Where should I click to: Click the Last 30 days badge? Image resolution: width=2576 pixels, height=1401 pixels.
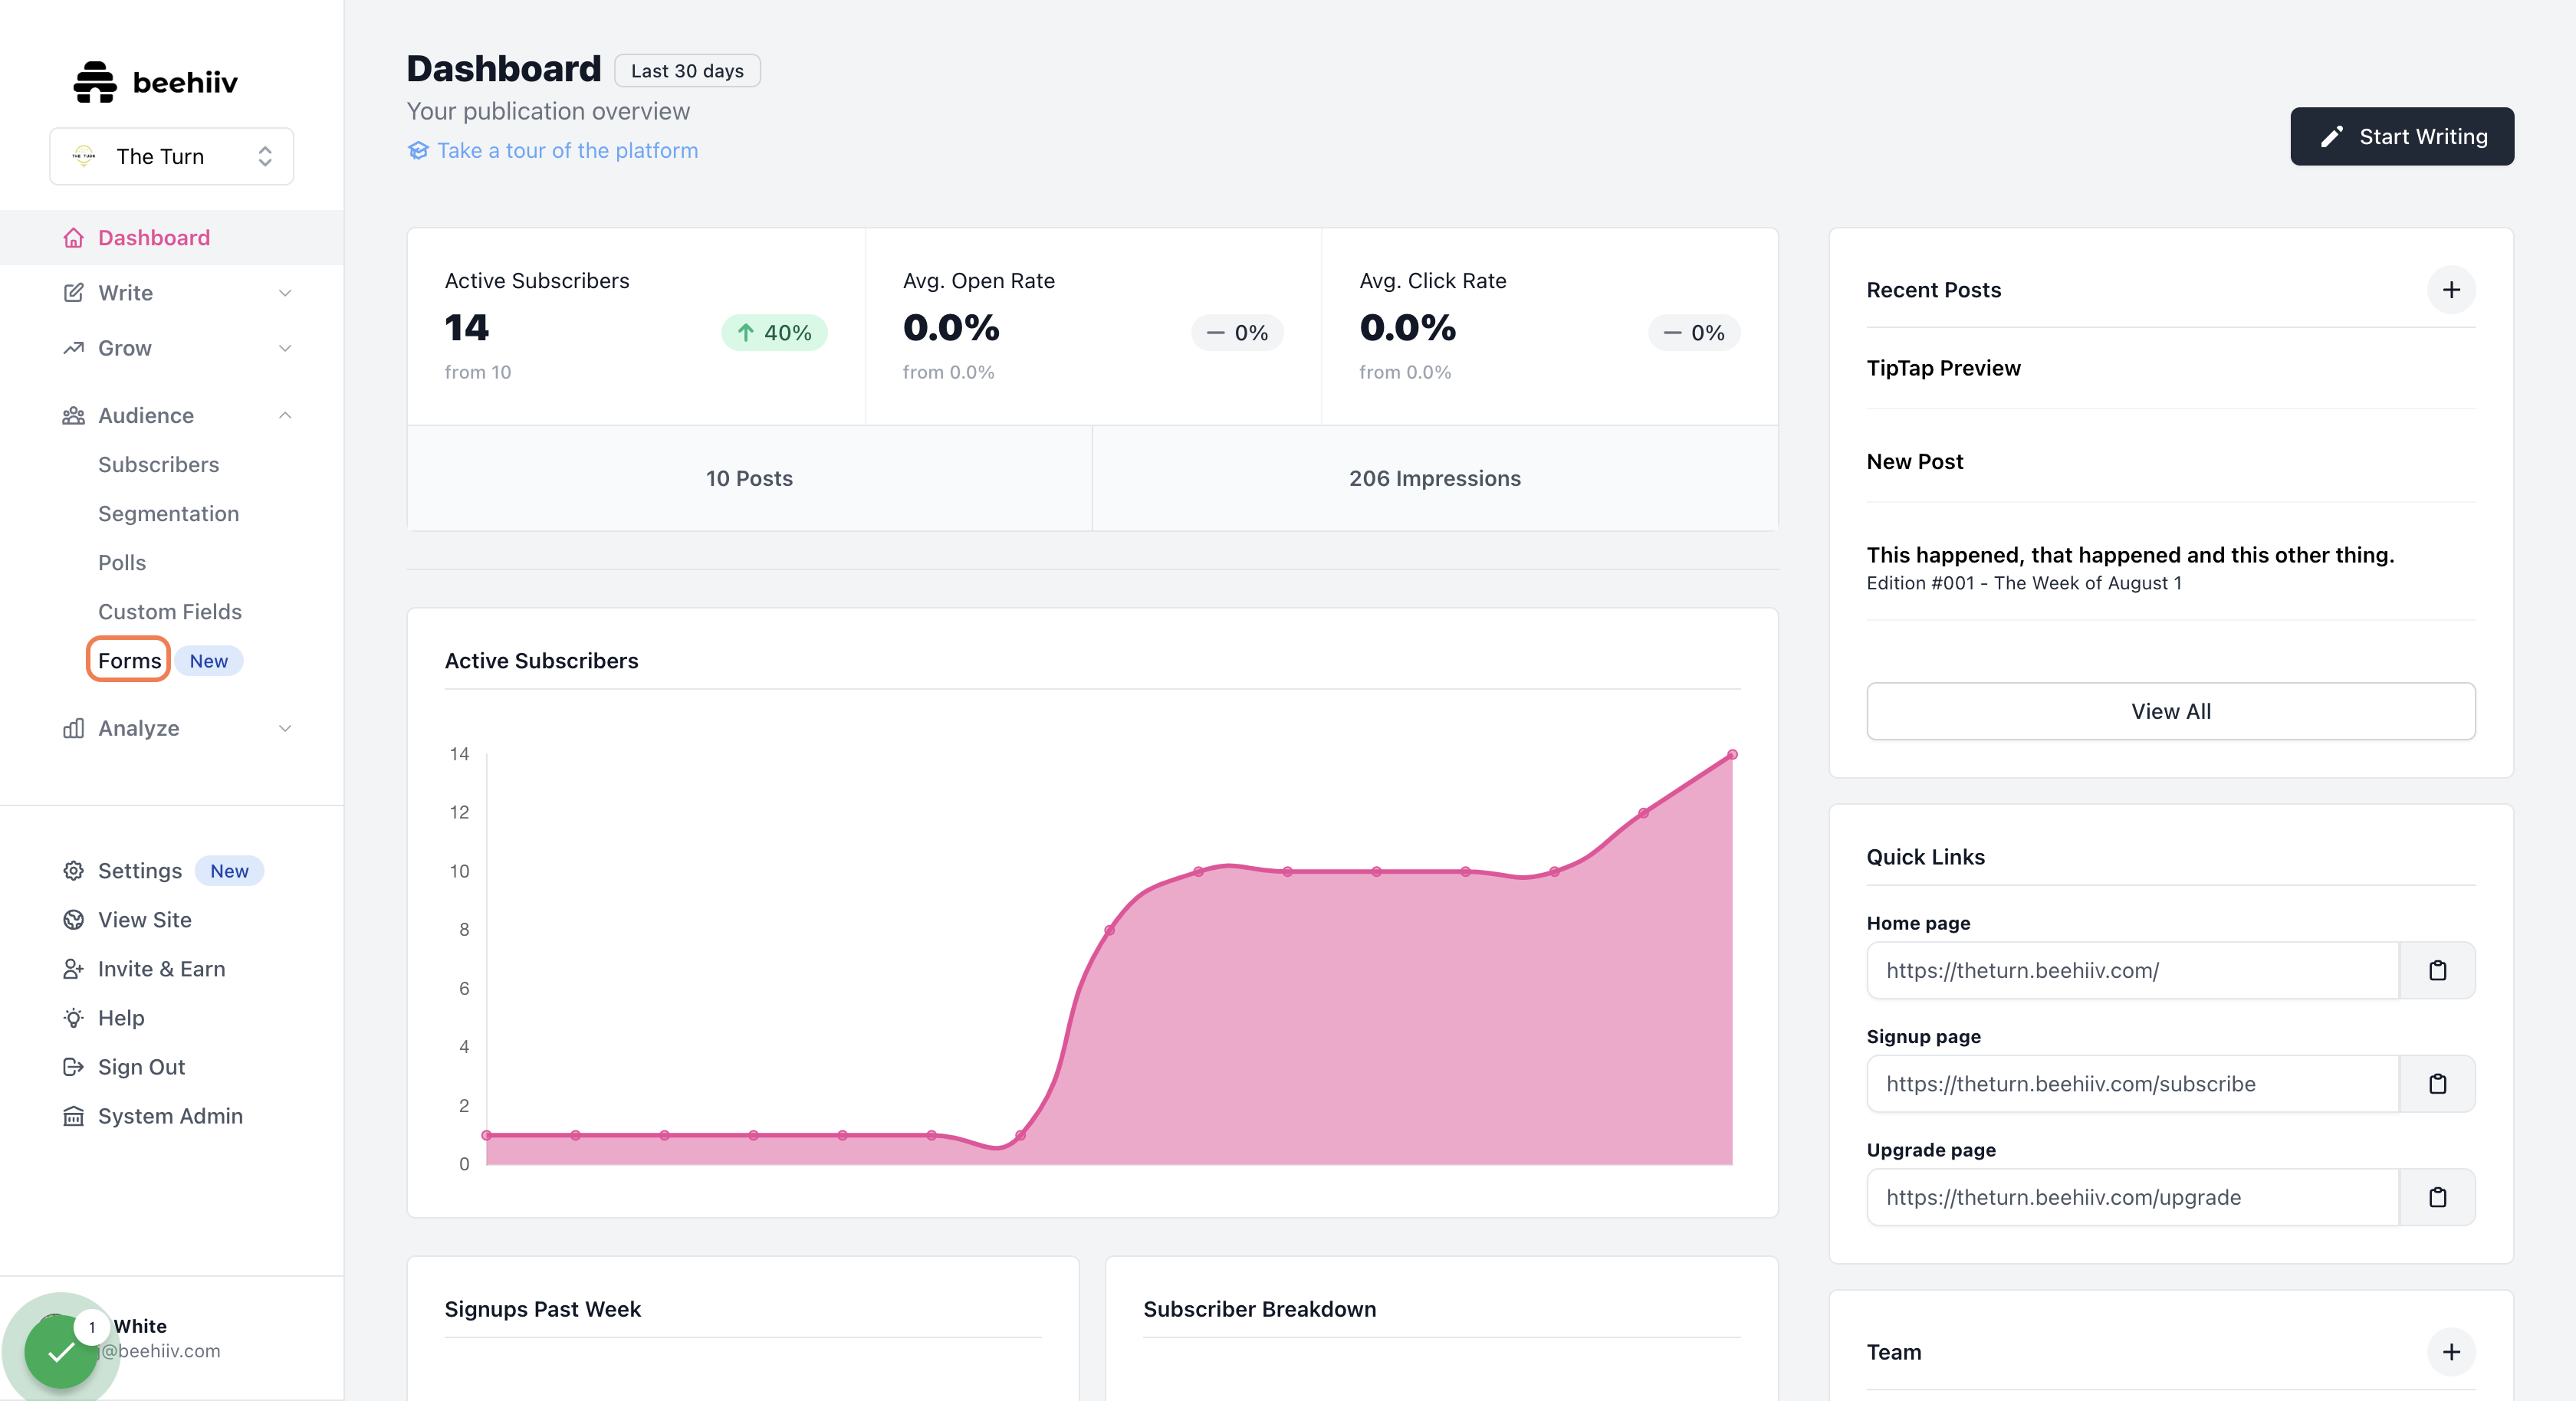[x=687, y=71]
